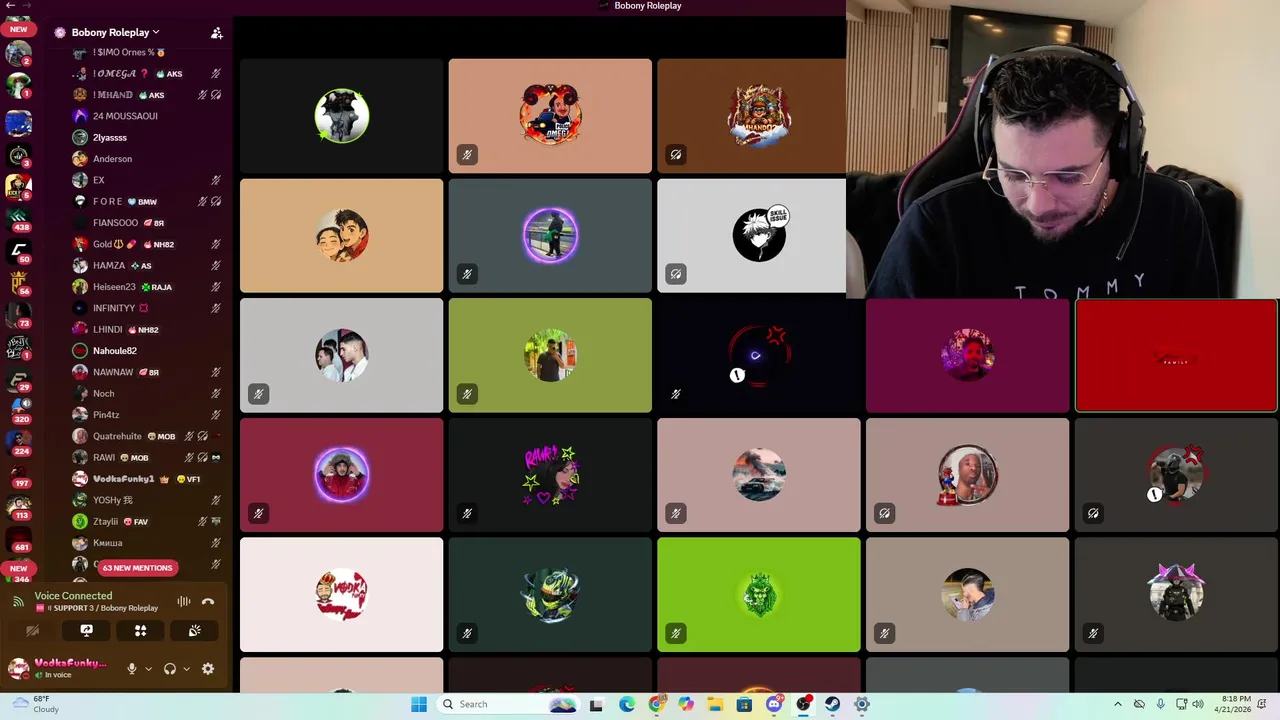Open File Explorer from taskbar
This screenshot has width=1280, height=720.
[x=715, y=704]
